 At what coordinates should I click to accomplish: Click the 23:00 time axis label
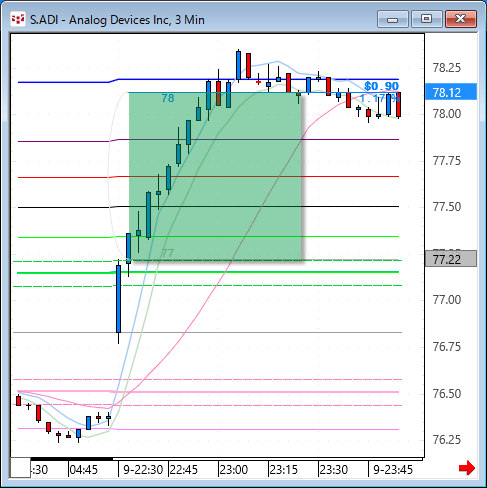[234, 470]
